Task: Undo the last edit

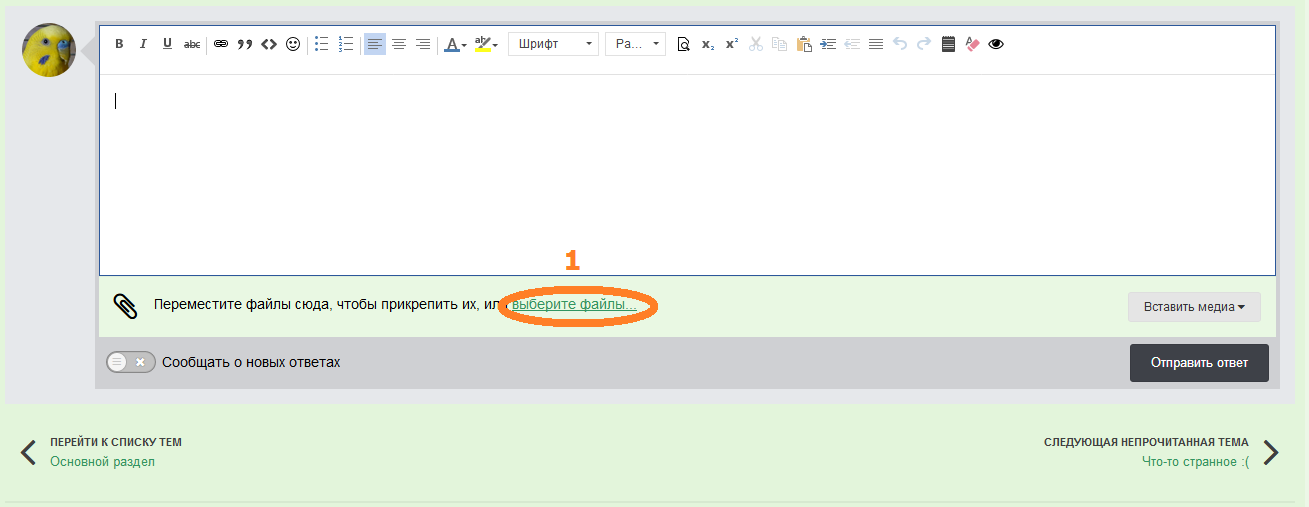Action: 900,44
